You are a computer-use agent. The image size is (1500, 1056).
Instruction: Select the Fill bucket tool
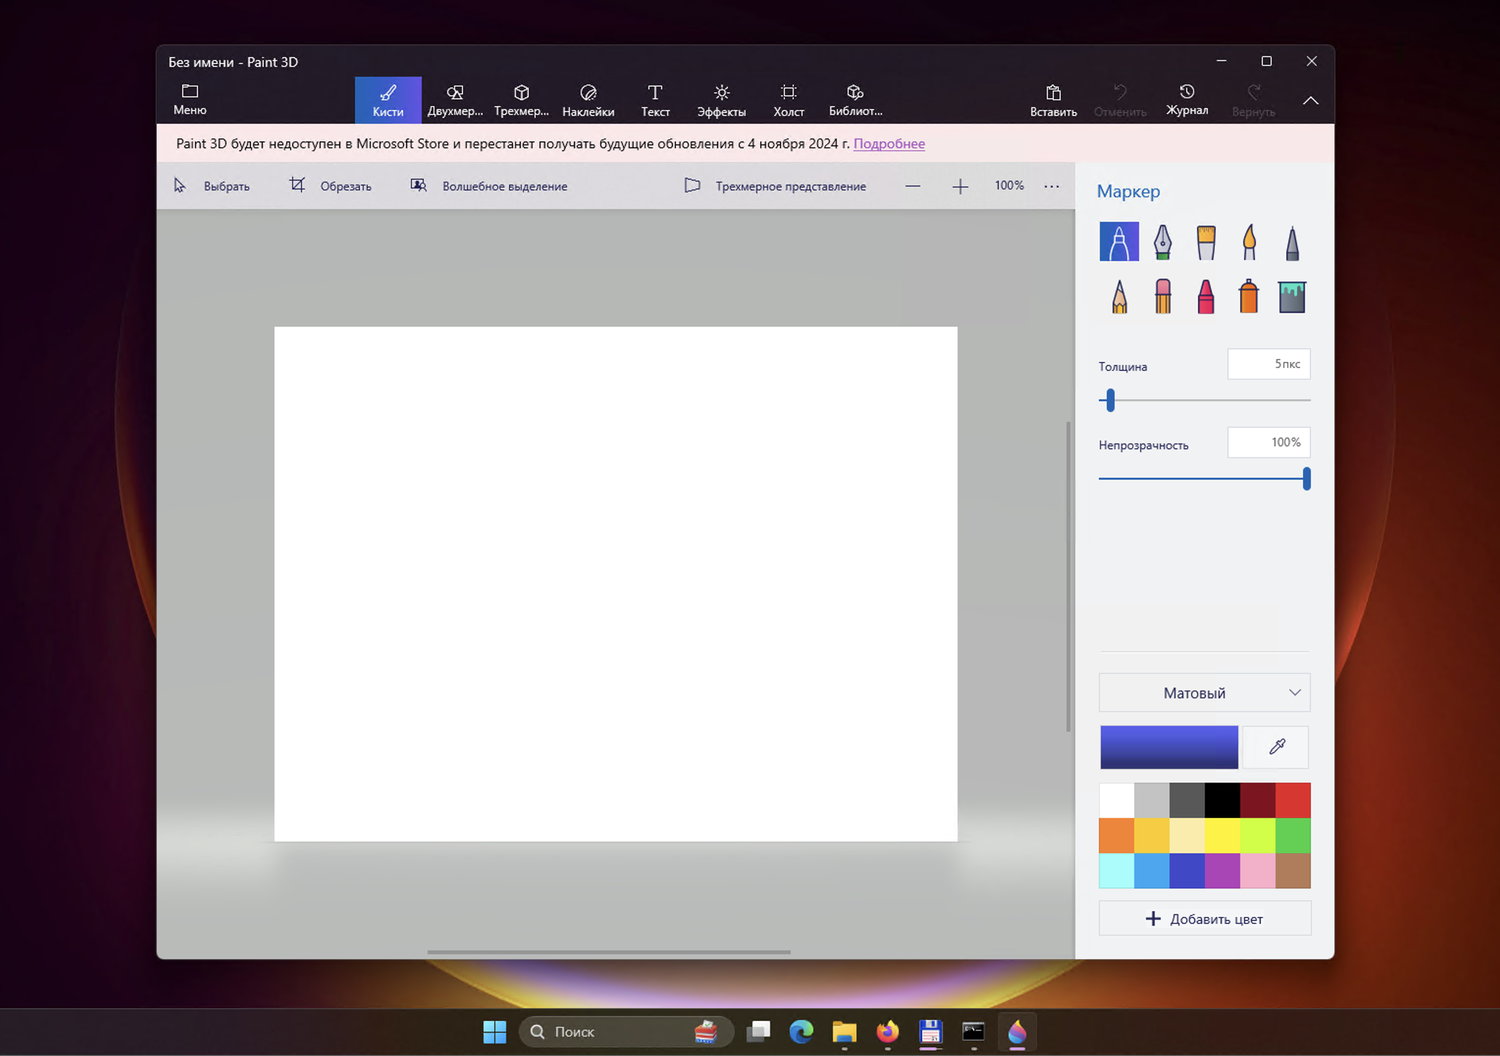click(1292, 297)
